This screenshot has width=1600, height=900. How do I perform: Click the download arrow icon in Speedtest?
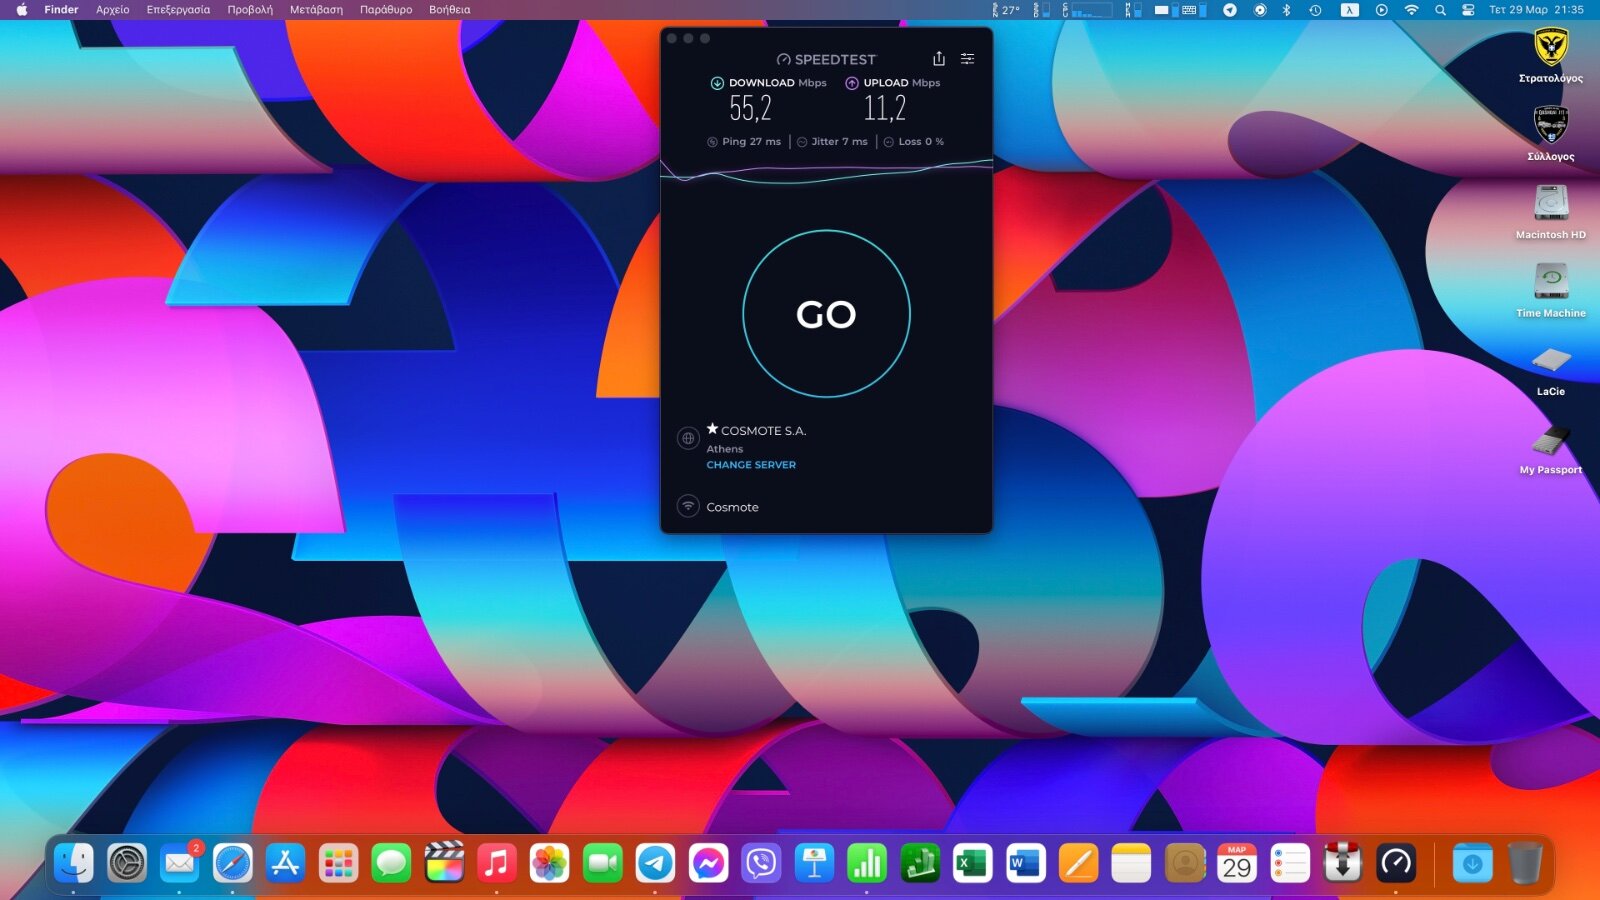pos(717,83)
